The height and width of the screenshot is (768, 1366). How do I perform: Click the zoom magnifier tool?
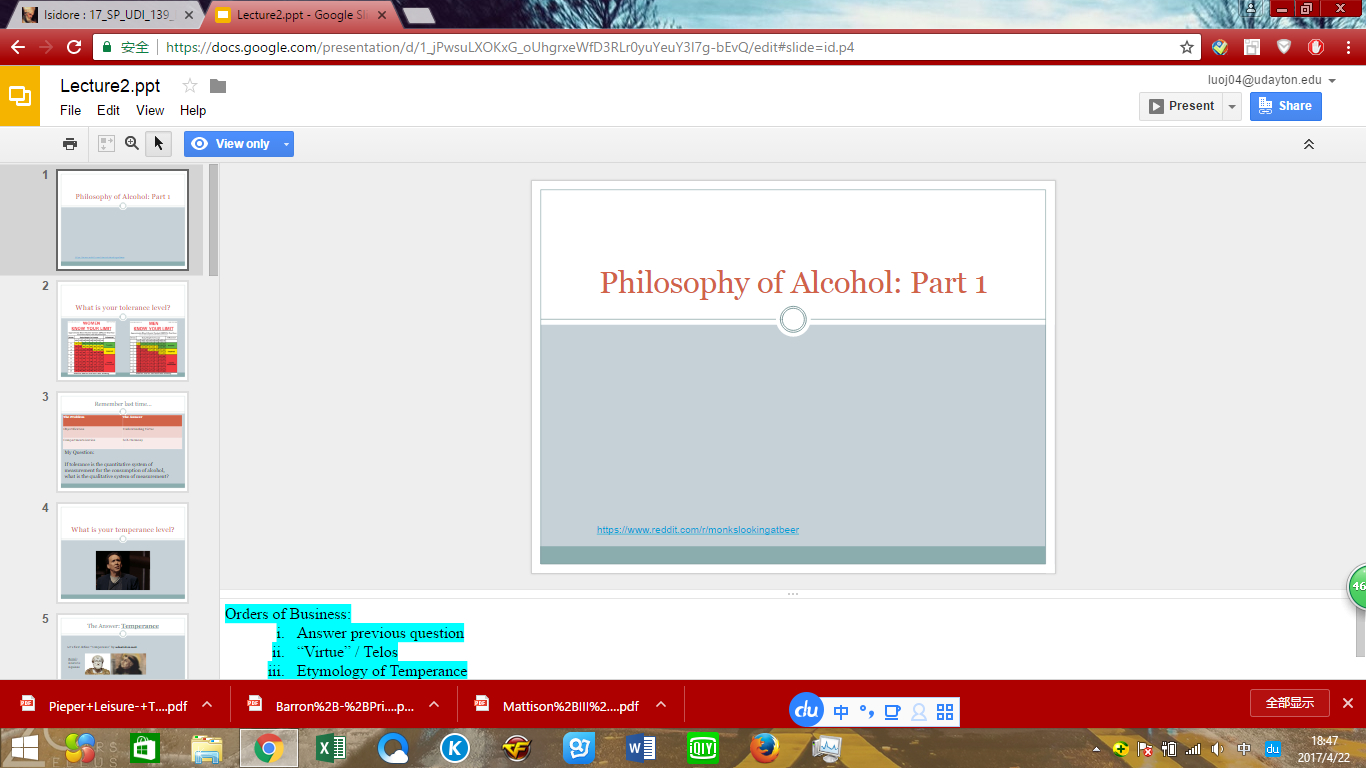click(132, 144)
